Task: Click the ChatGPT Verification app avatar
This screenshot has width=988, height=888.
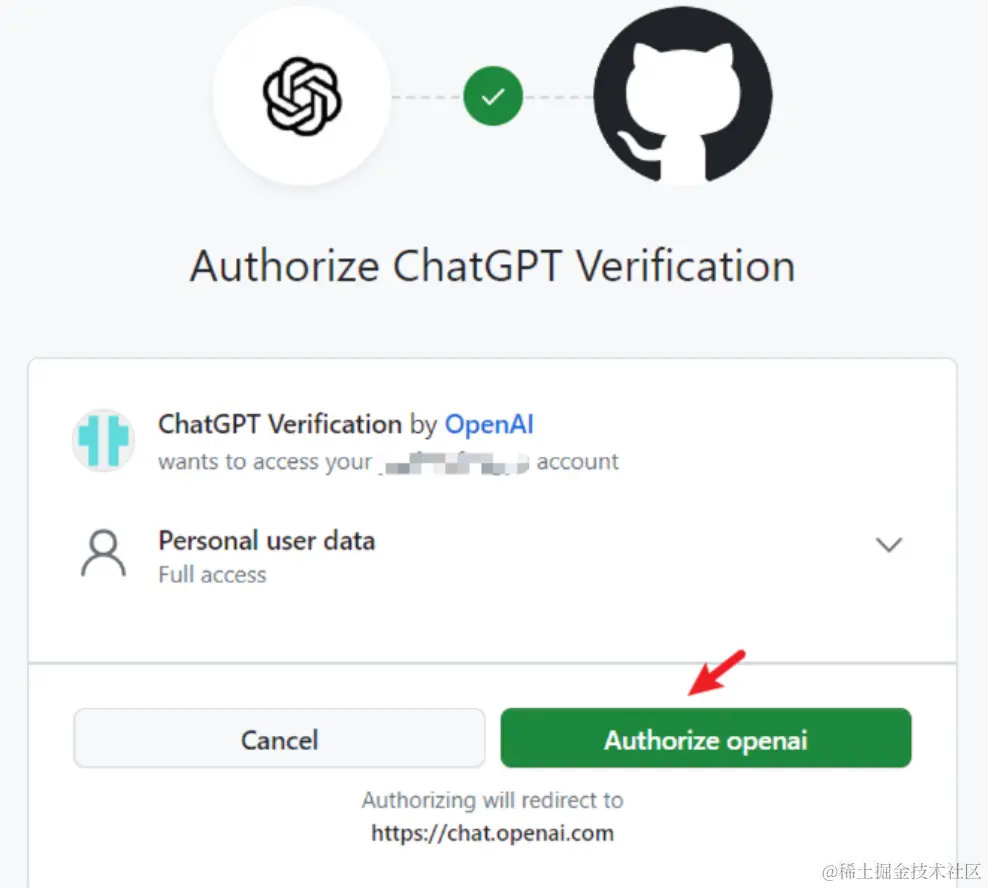Action: (103, 441)
